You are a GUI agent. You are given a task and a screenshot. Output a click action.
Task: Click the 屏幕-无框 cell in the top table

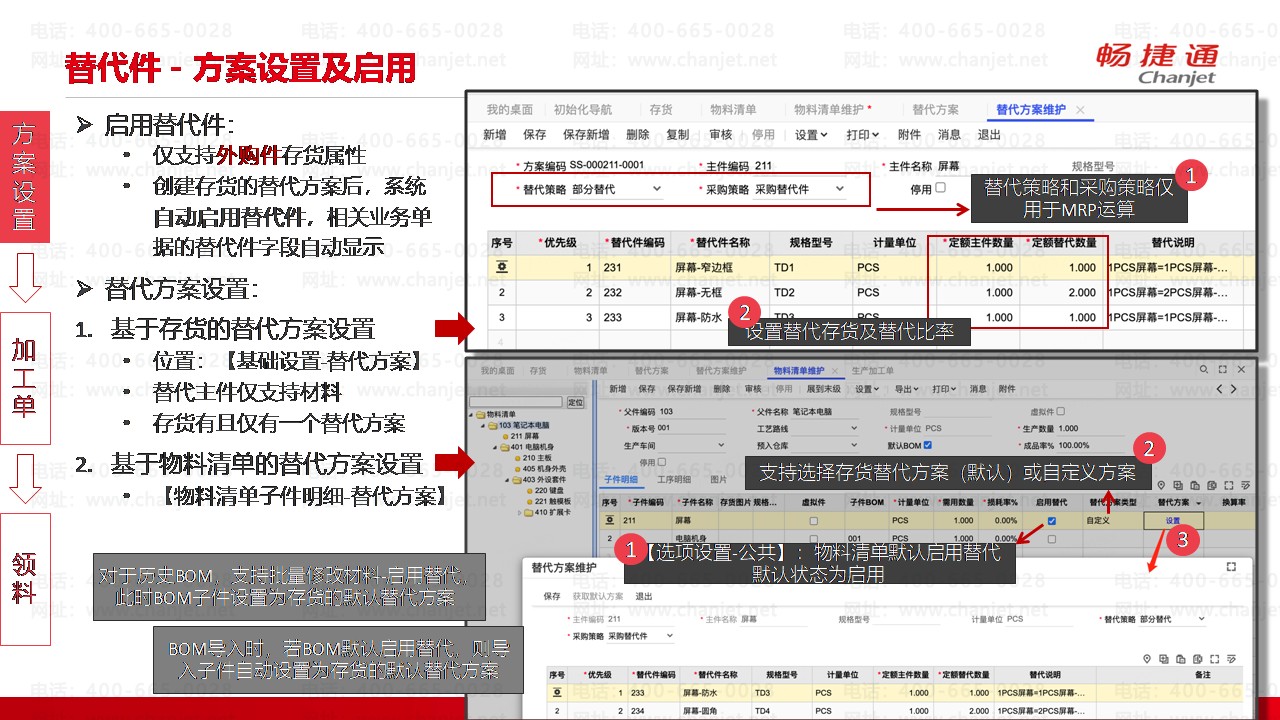click(721, 292)
